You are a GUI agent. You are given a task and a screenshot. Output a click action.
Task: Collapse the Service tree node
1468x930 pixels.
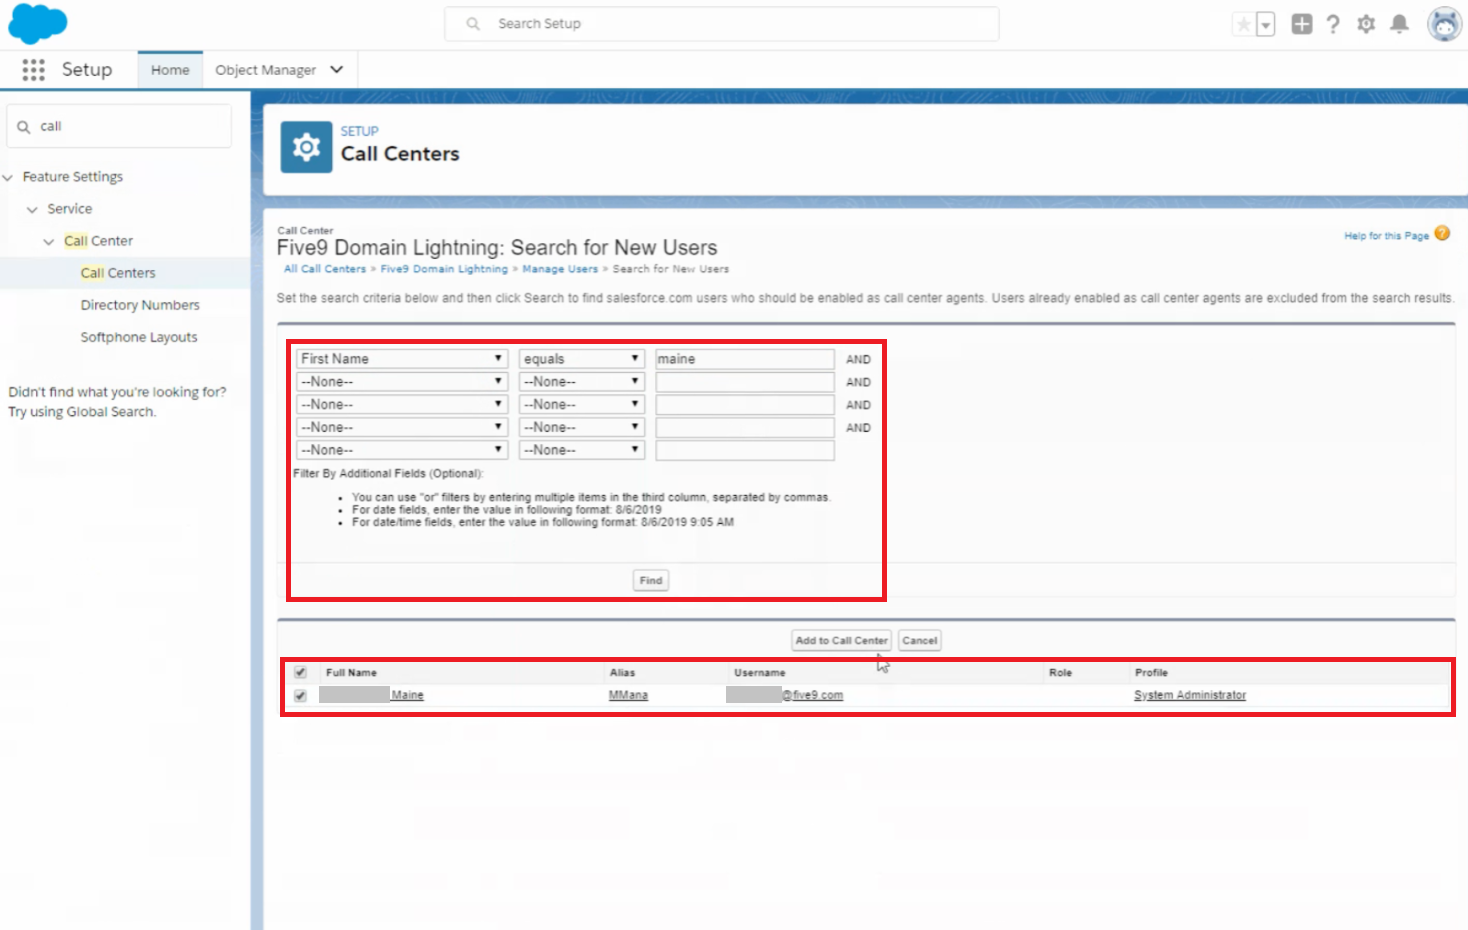(x=32, y=209)
